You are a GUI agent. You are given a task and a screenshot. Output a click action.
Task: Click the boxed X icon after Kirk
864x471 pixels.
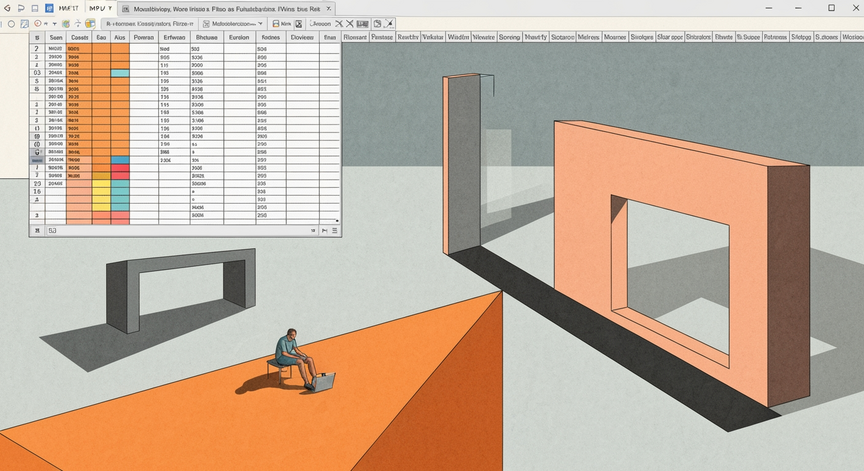299,24
